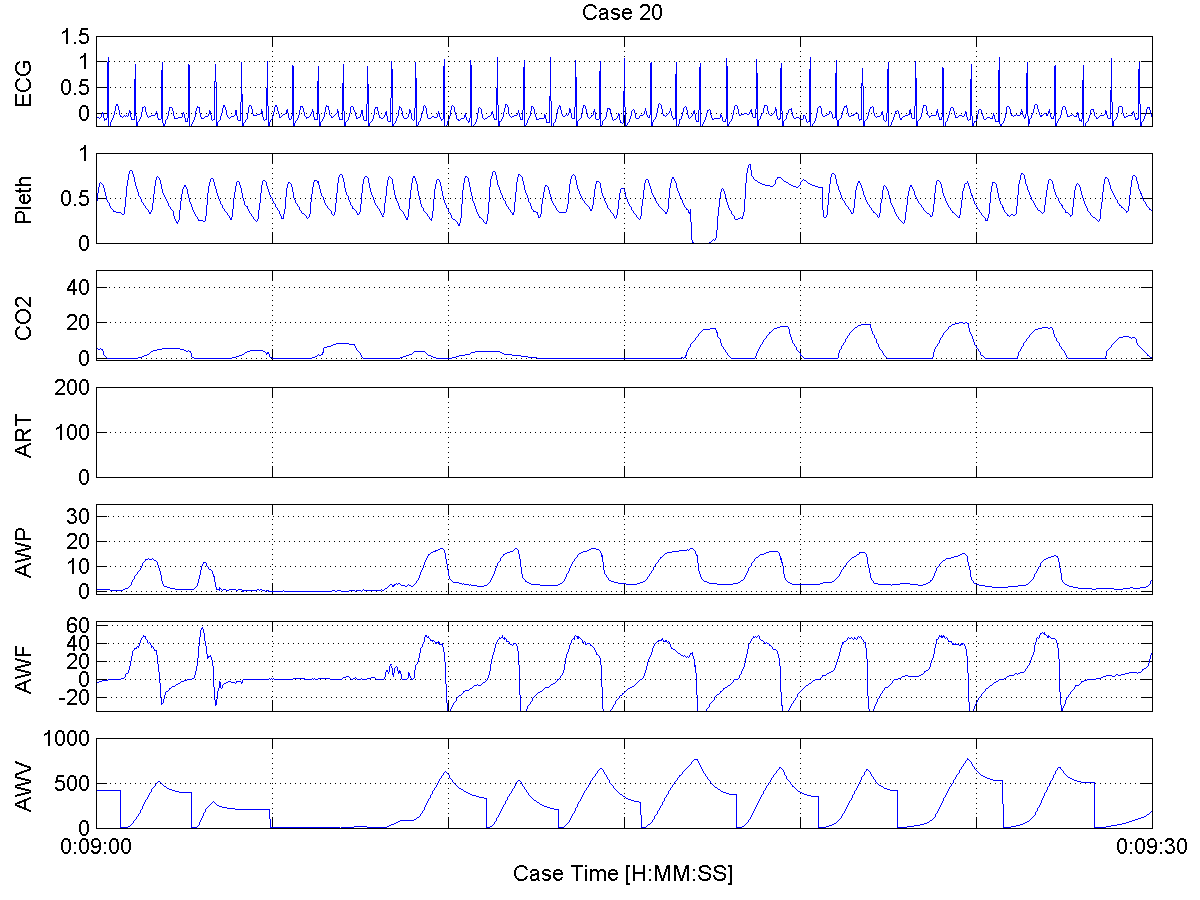The width and height of the screenshot is (1200, 900).
Task: Click the 500 tick on AWV axis
Action: [x=74, y=783]
